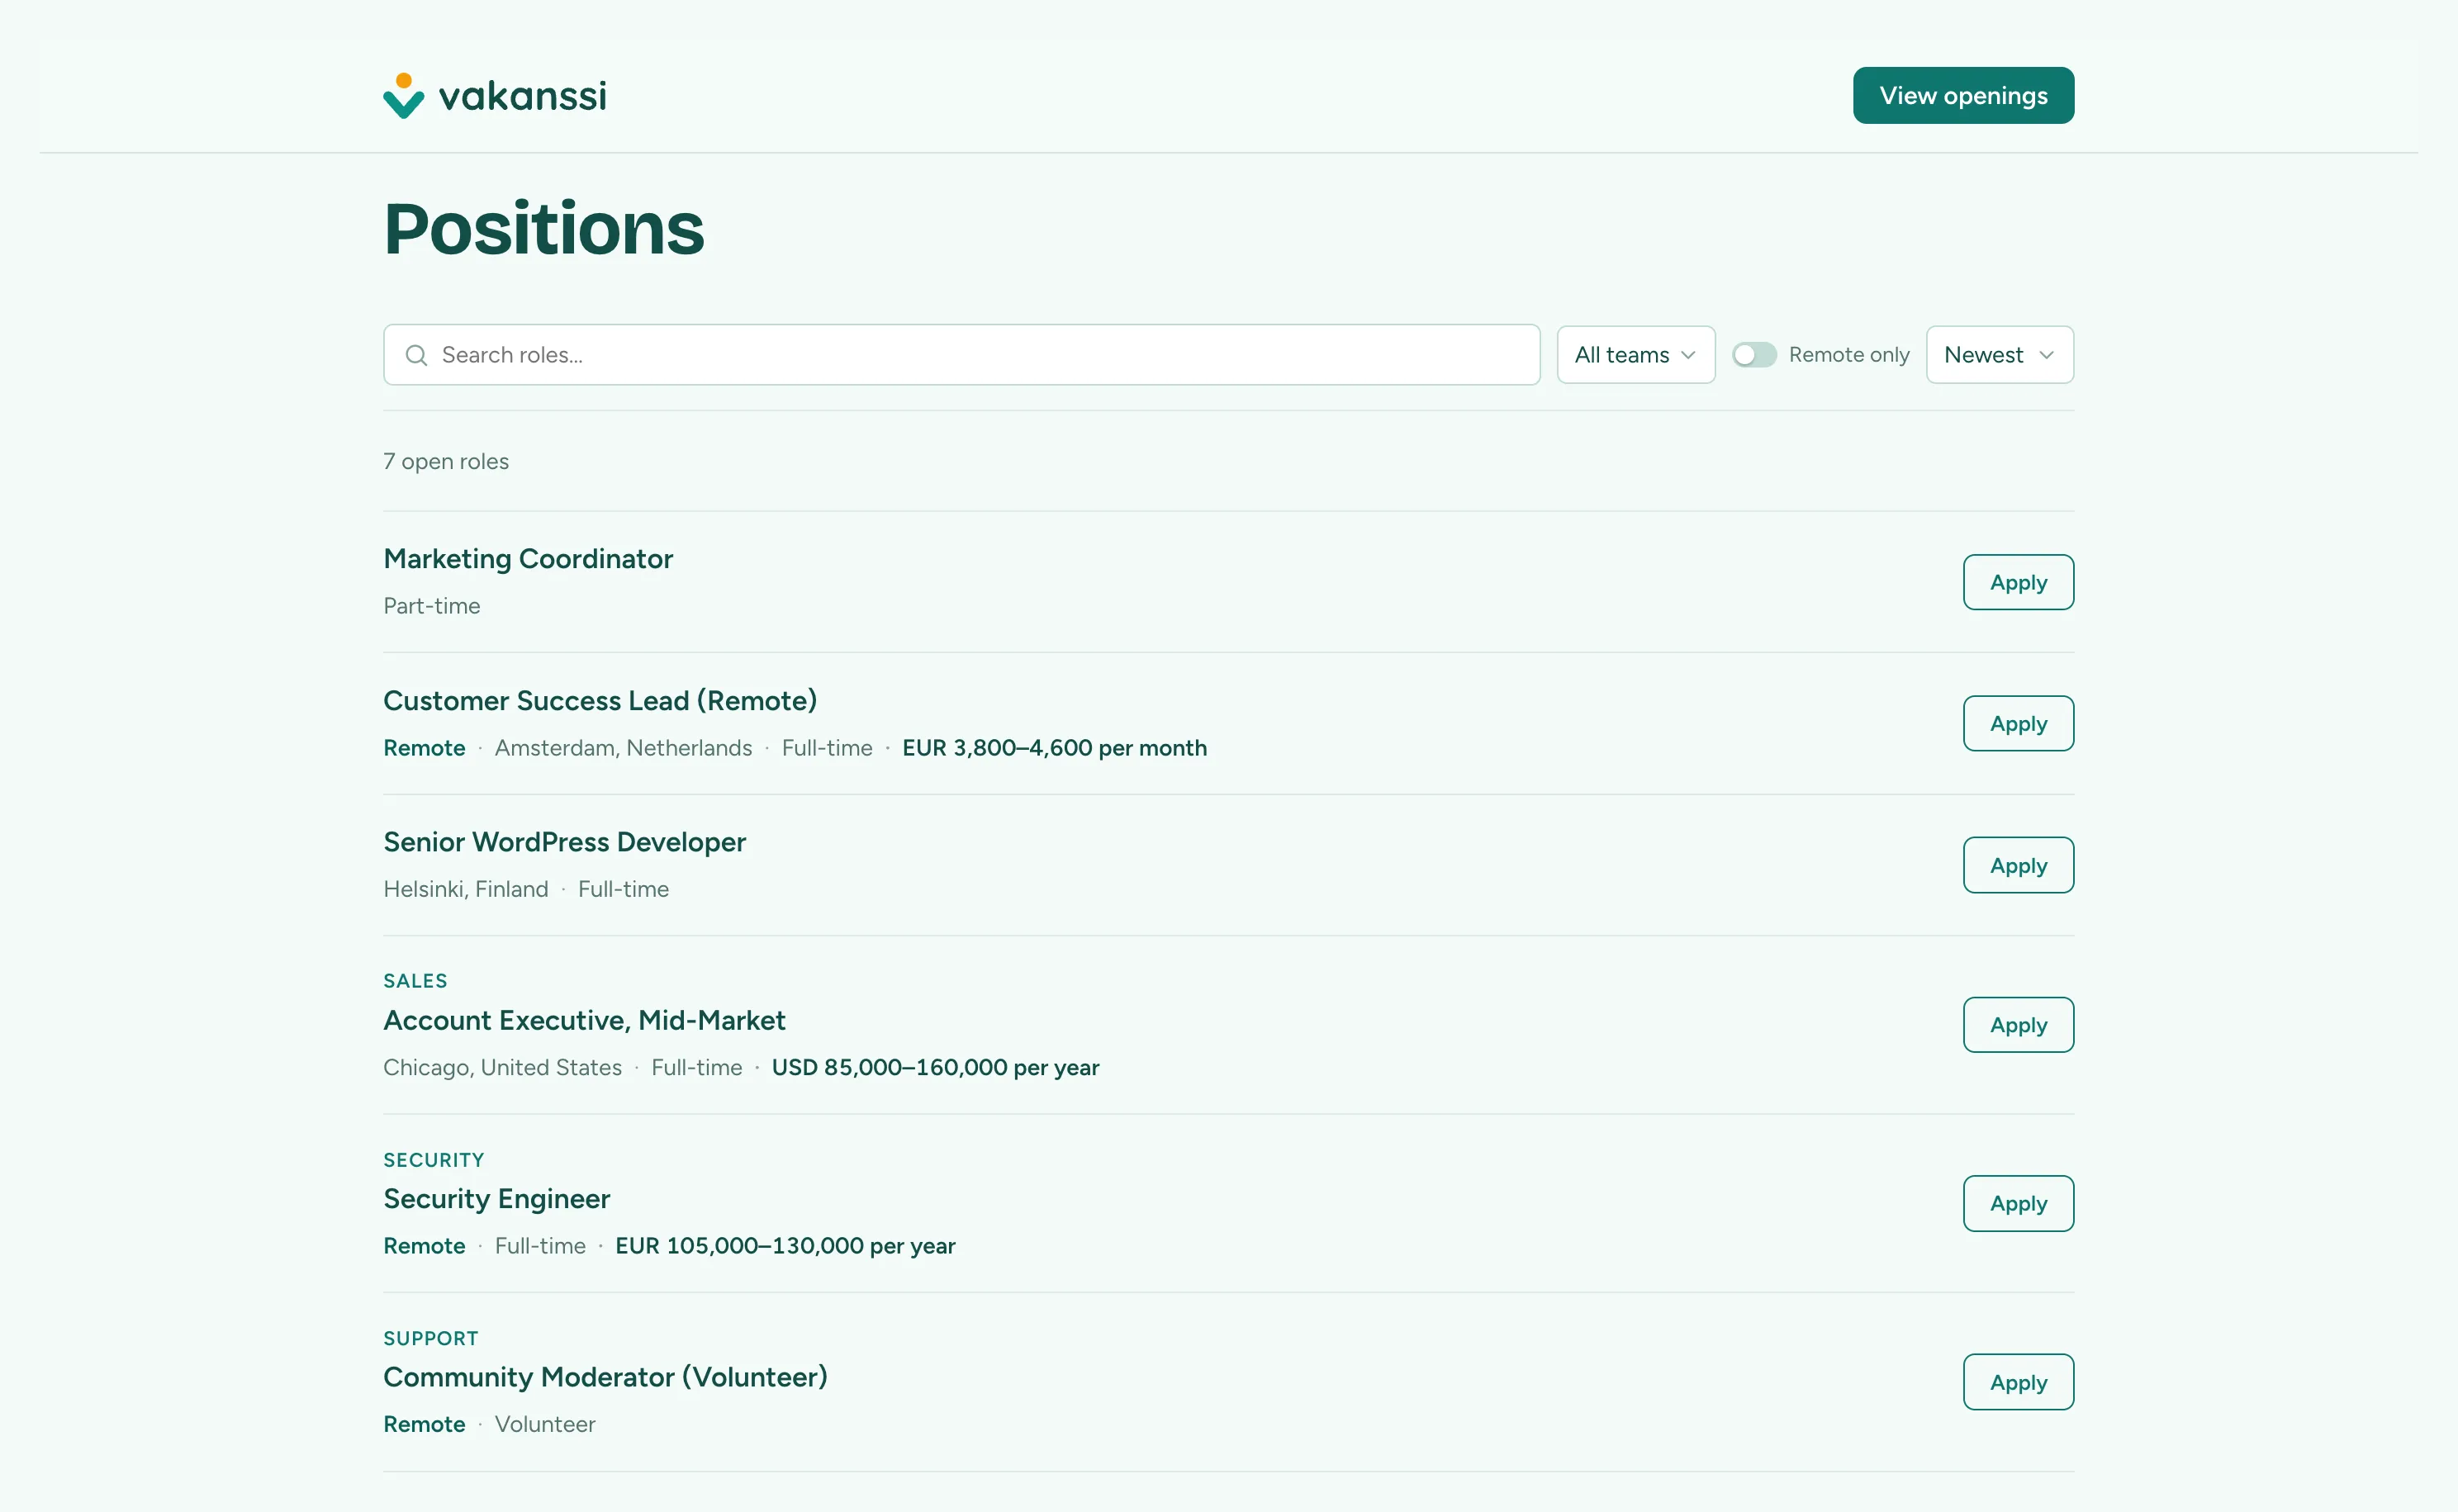Image resolution: width=2458 pixels, height=1512 pixels.
Task: Open the Security Engineer title
Action: [496, 1199]
